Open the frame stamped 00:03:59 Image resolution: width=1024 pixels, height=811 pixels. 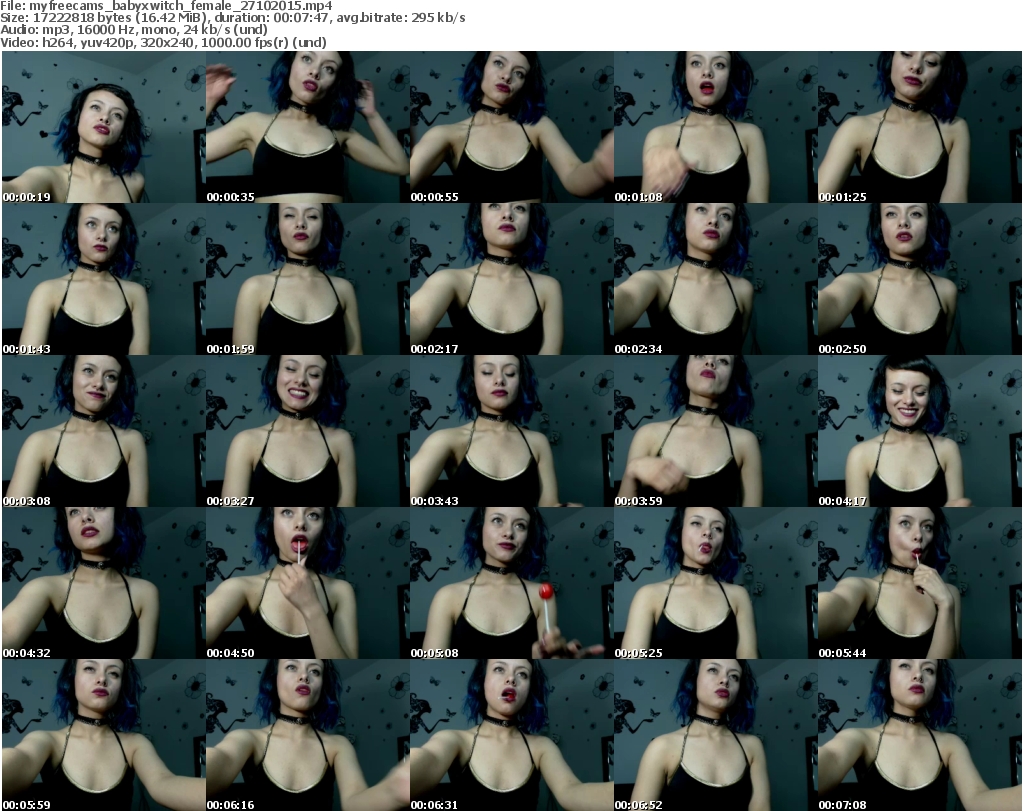[x=716, y=432]
